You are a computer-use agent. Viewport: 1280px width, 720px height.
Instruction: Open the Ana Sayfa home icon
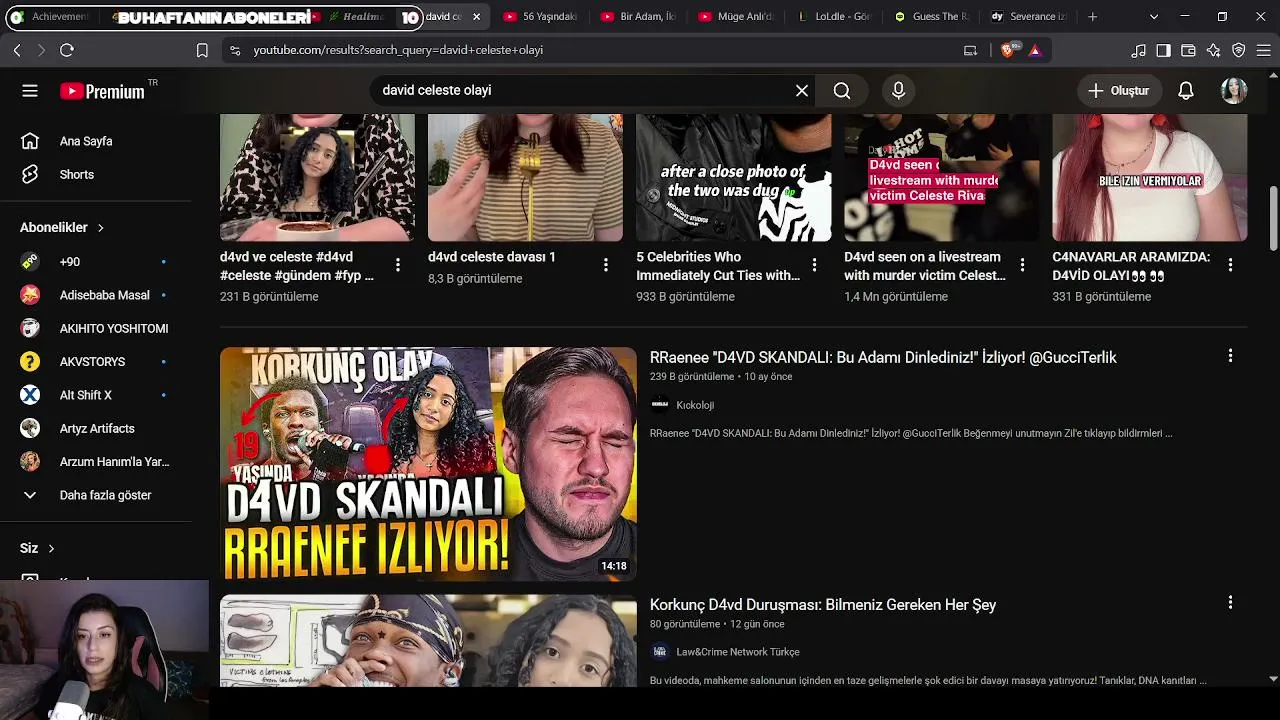pyautogui.click(x=30, y=141)
